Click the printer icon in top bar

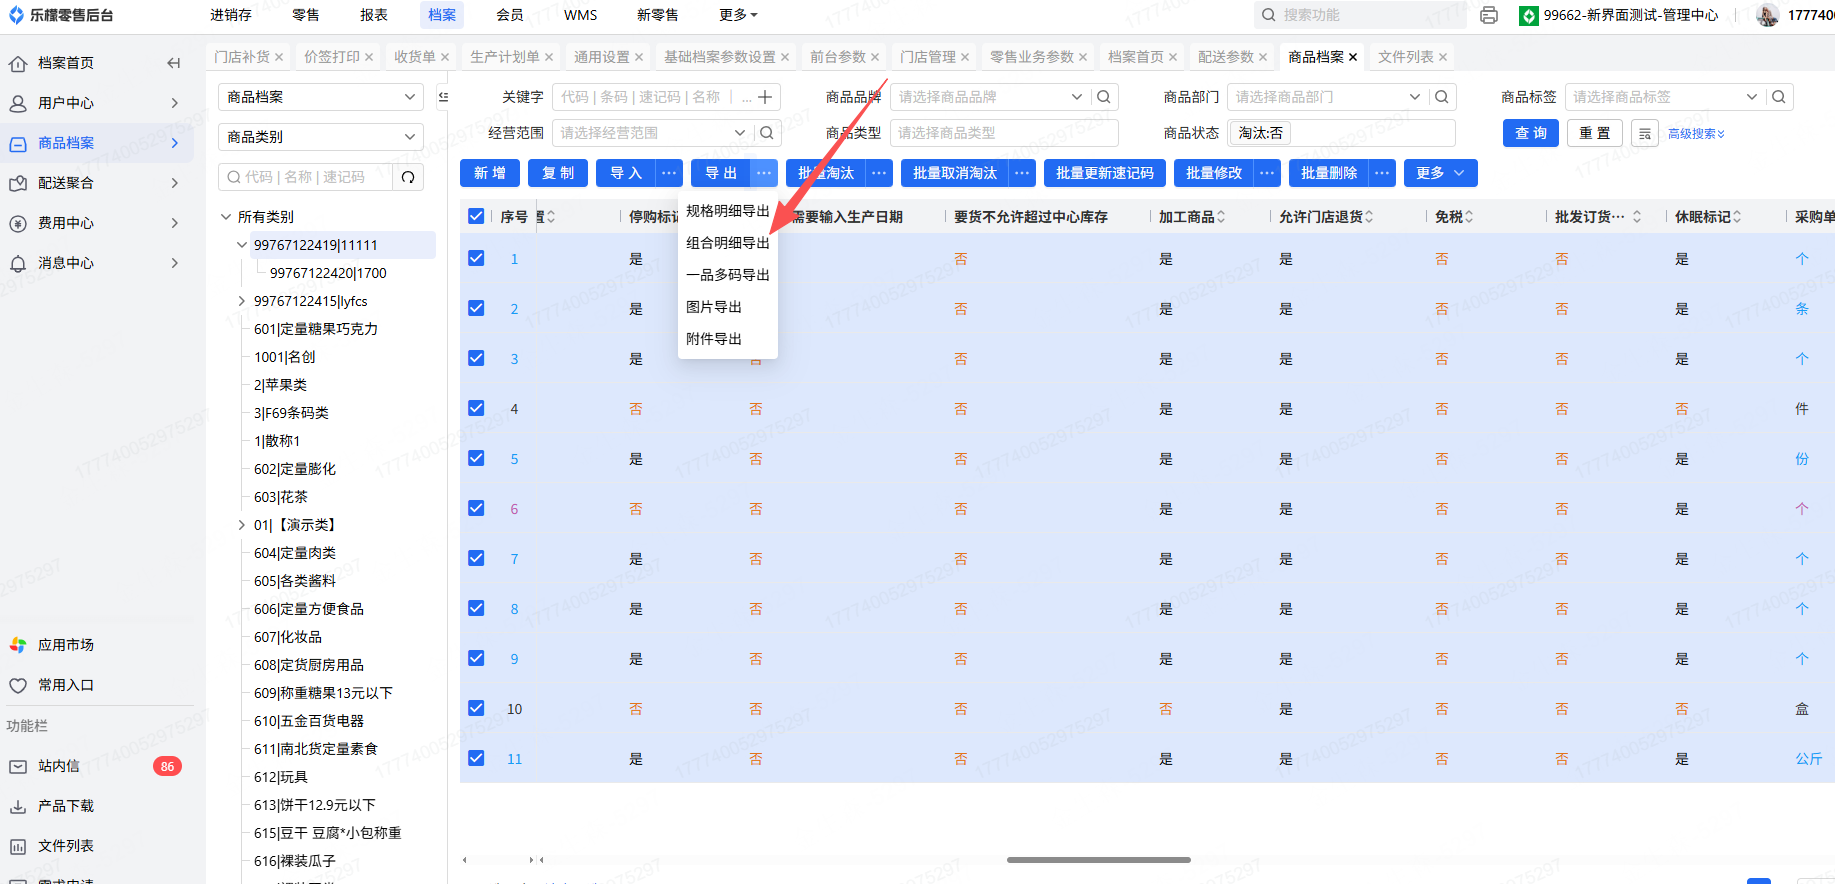click(x=1489, y=15)
